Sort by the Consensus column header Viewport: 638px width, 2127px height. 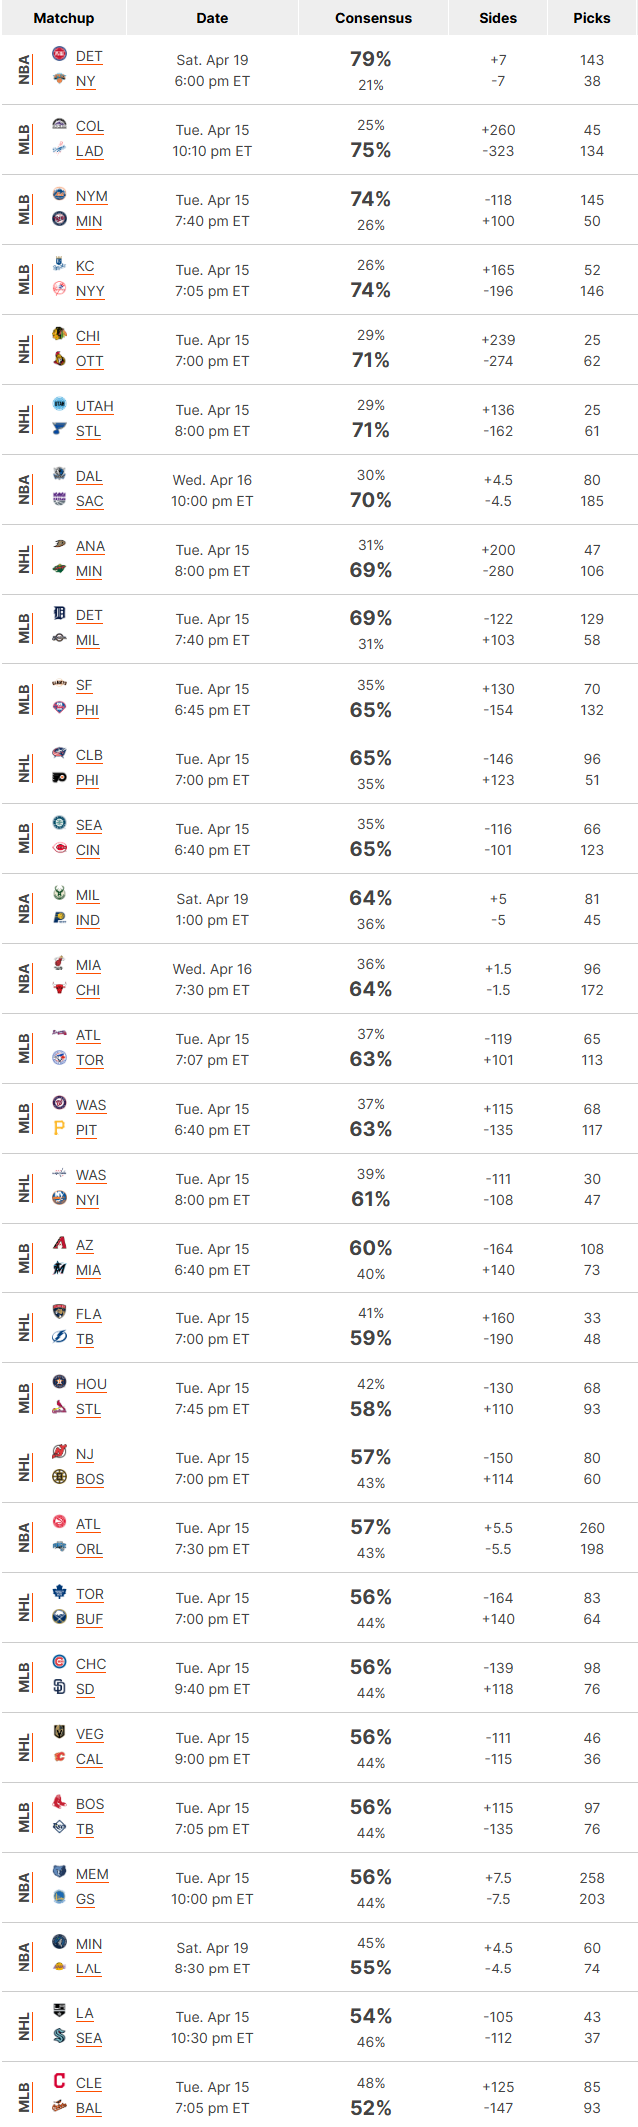point(373,18)
